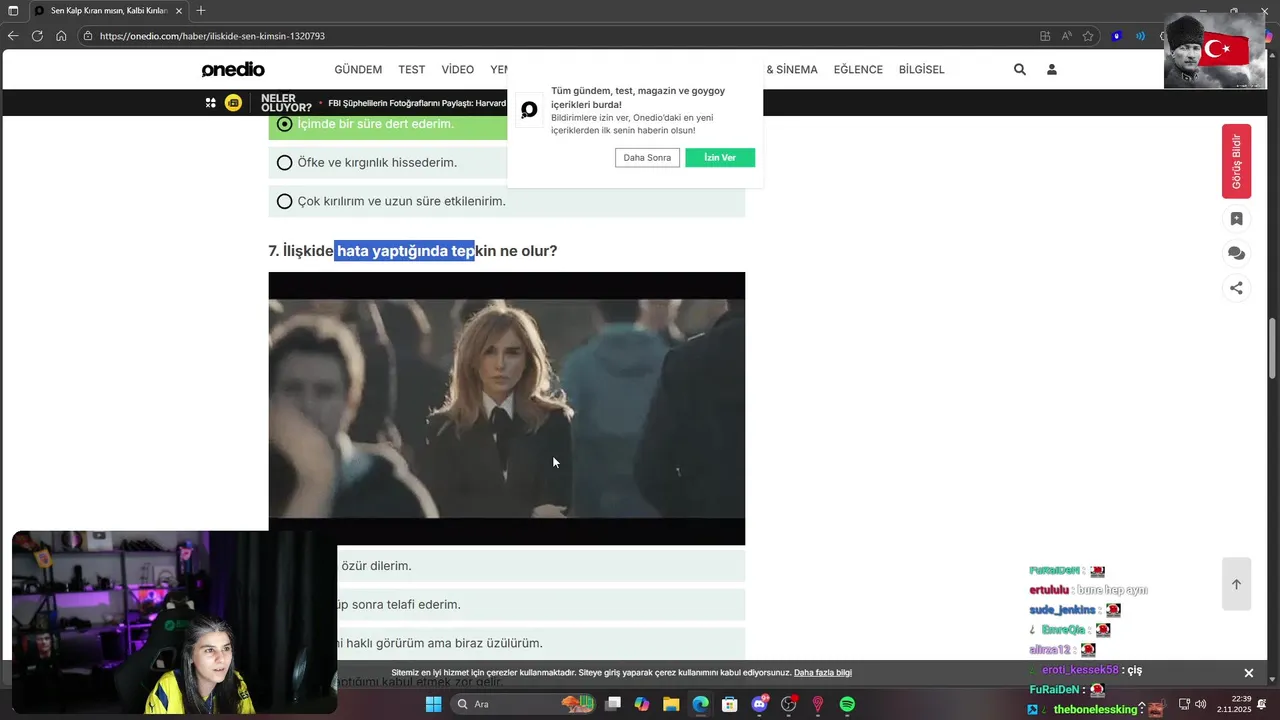Open '& SİNEMA' menu item

pos(792,70)
